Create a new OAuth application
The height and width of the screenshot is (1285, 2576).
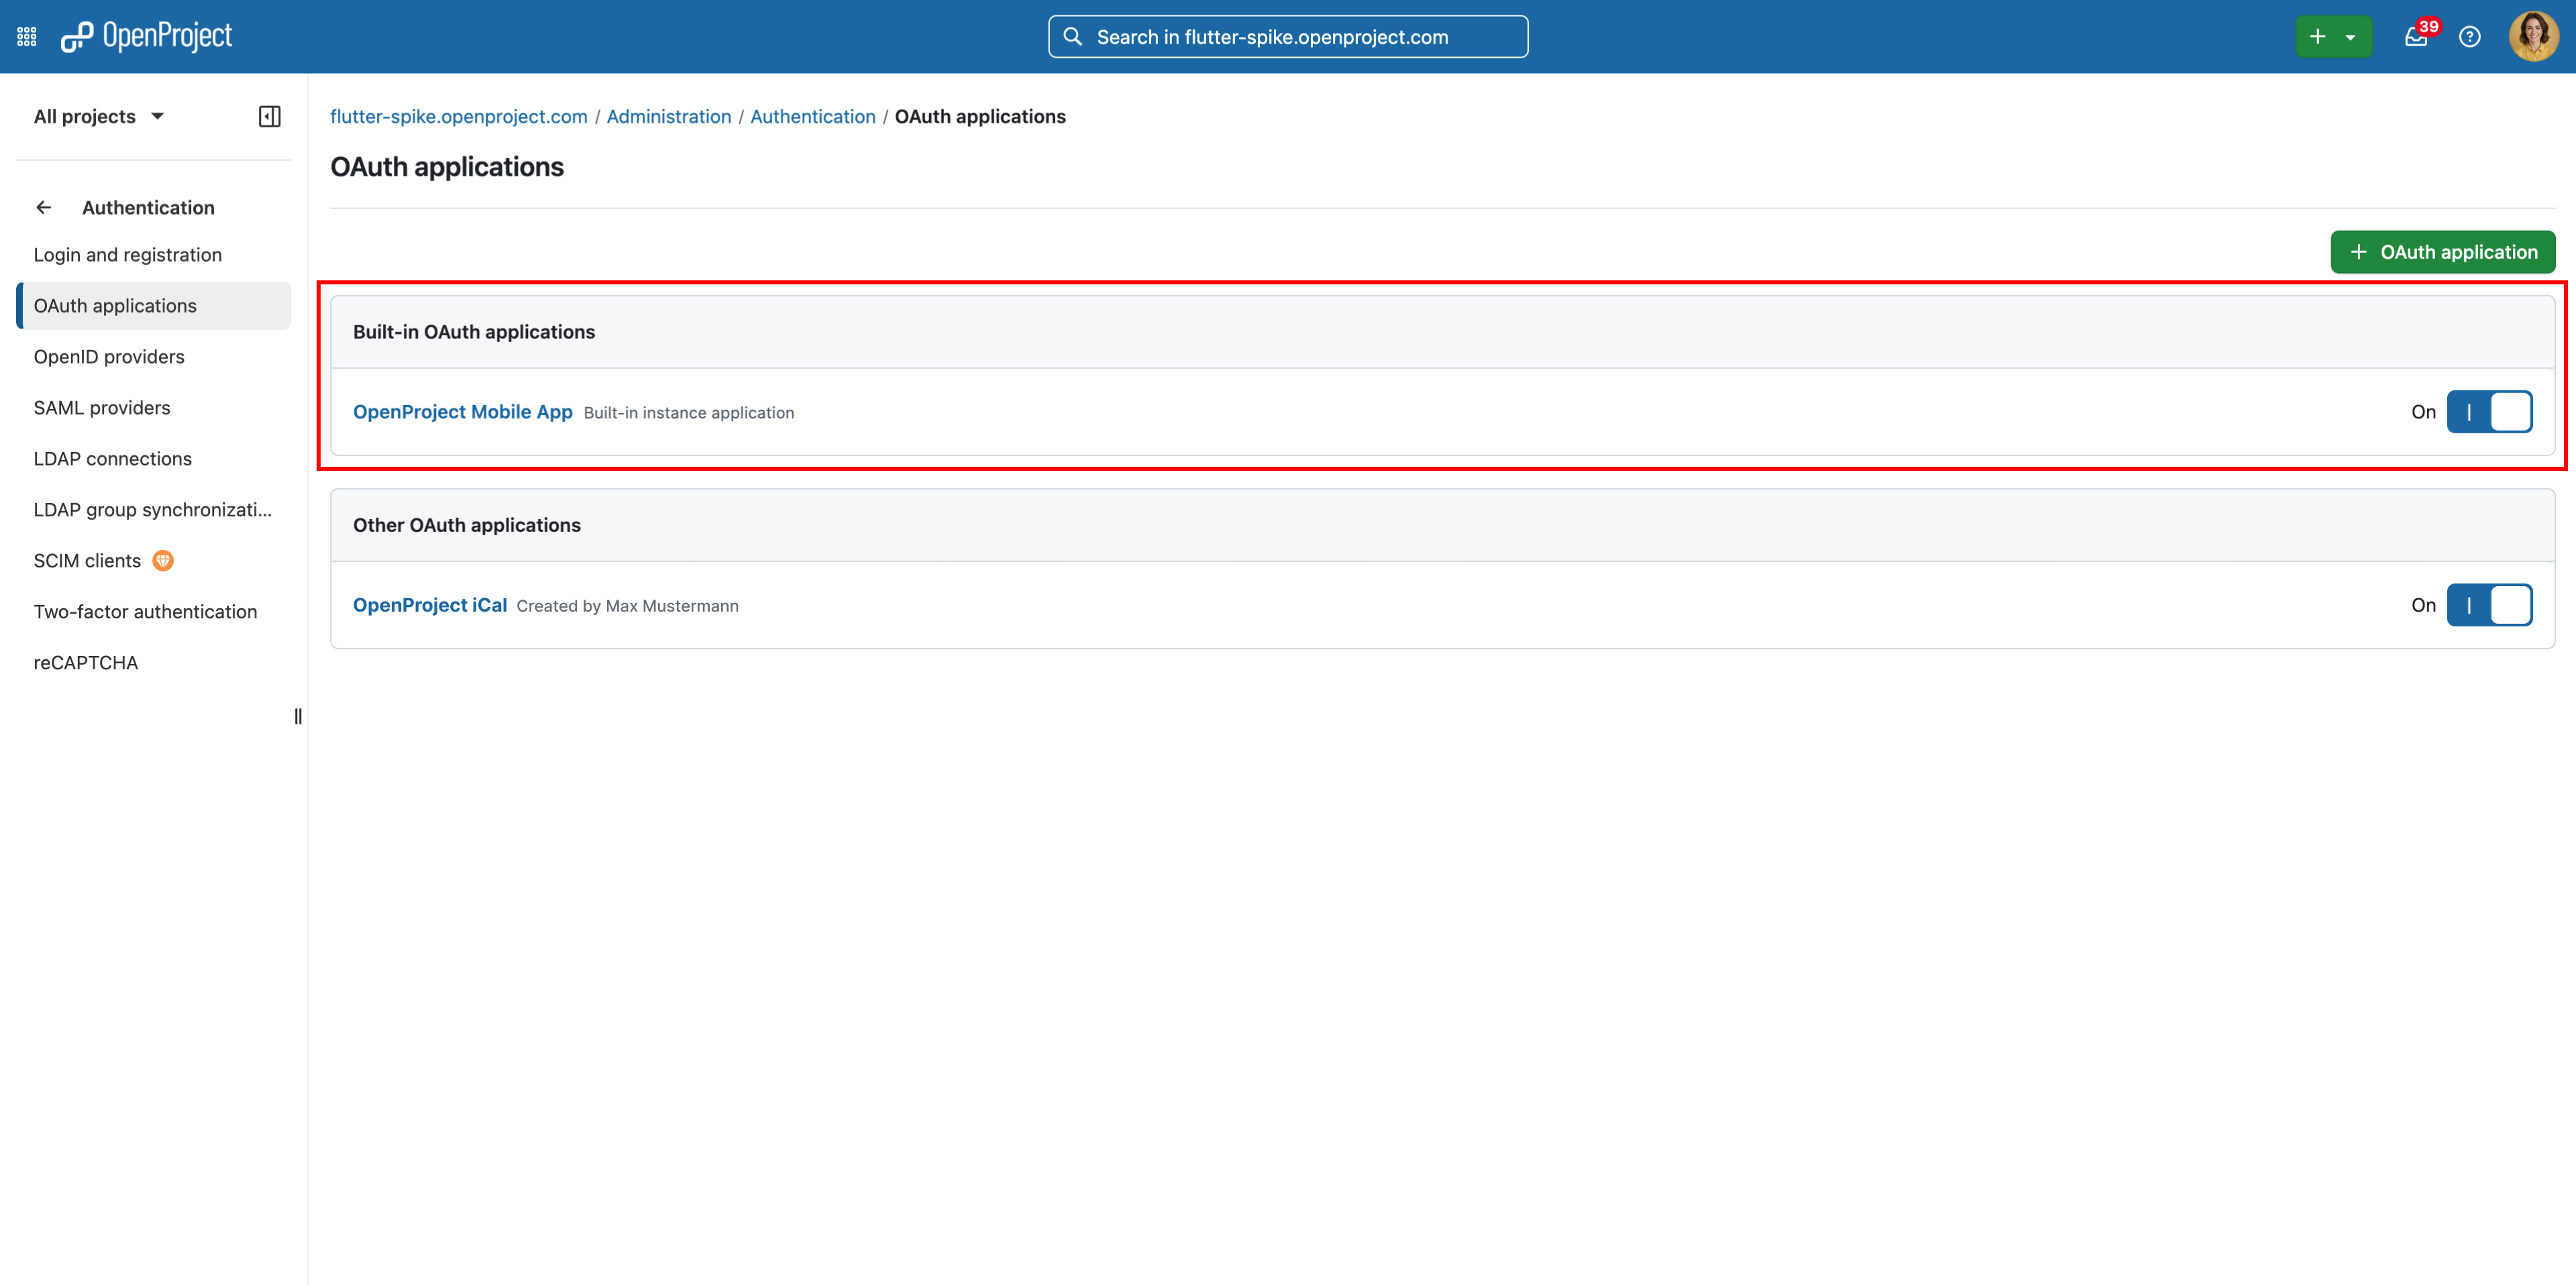coord(2442,251)
